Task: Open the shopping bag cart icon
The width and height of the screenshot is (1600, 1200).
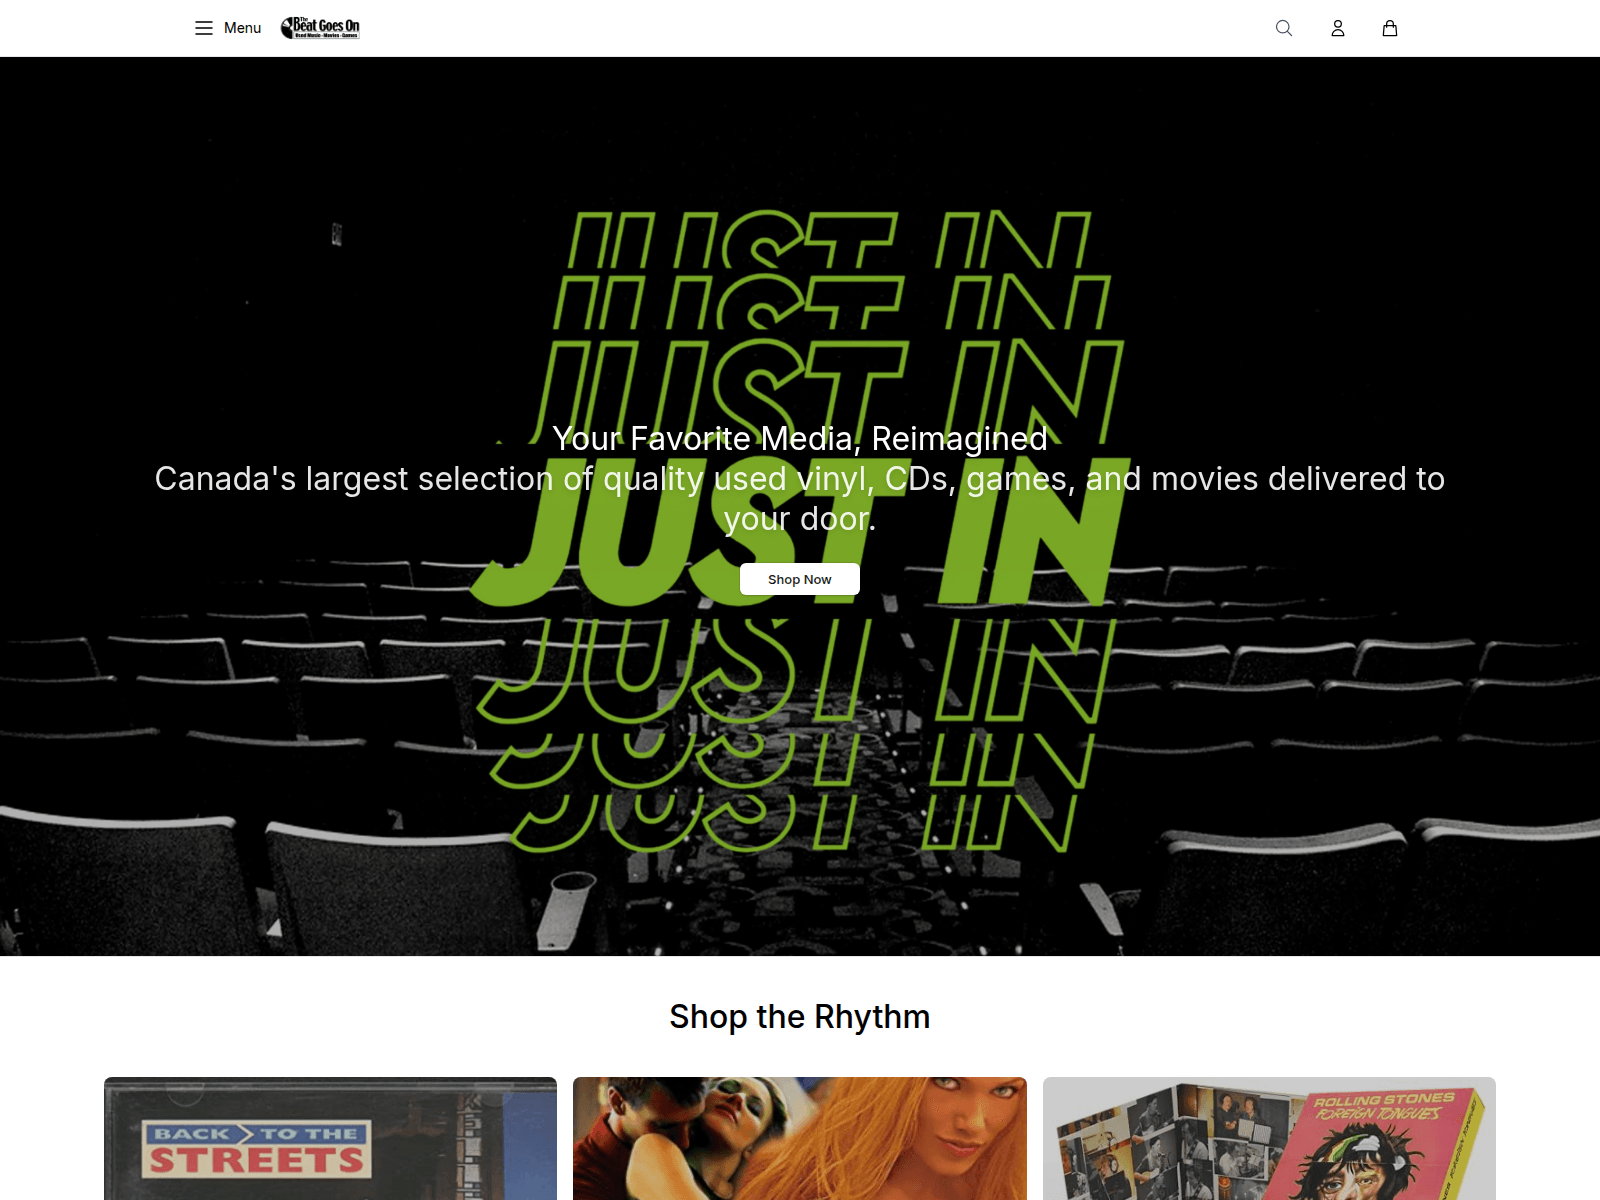Action: click(x=1390, y=28)
